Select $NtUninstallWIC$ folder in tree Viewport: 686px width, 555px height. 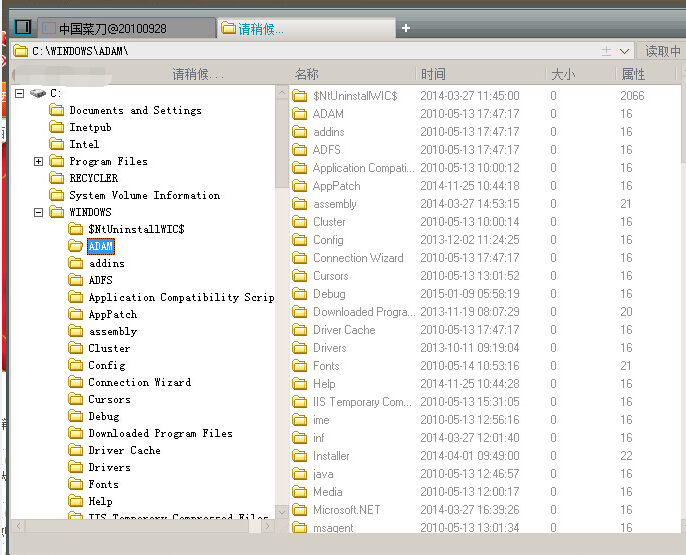(136, 229)
